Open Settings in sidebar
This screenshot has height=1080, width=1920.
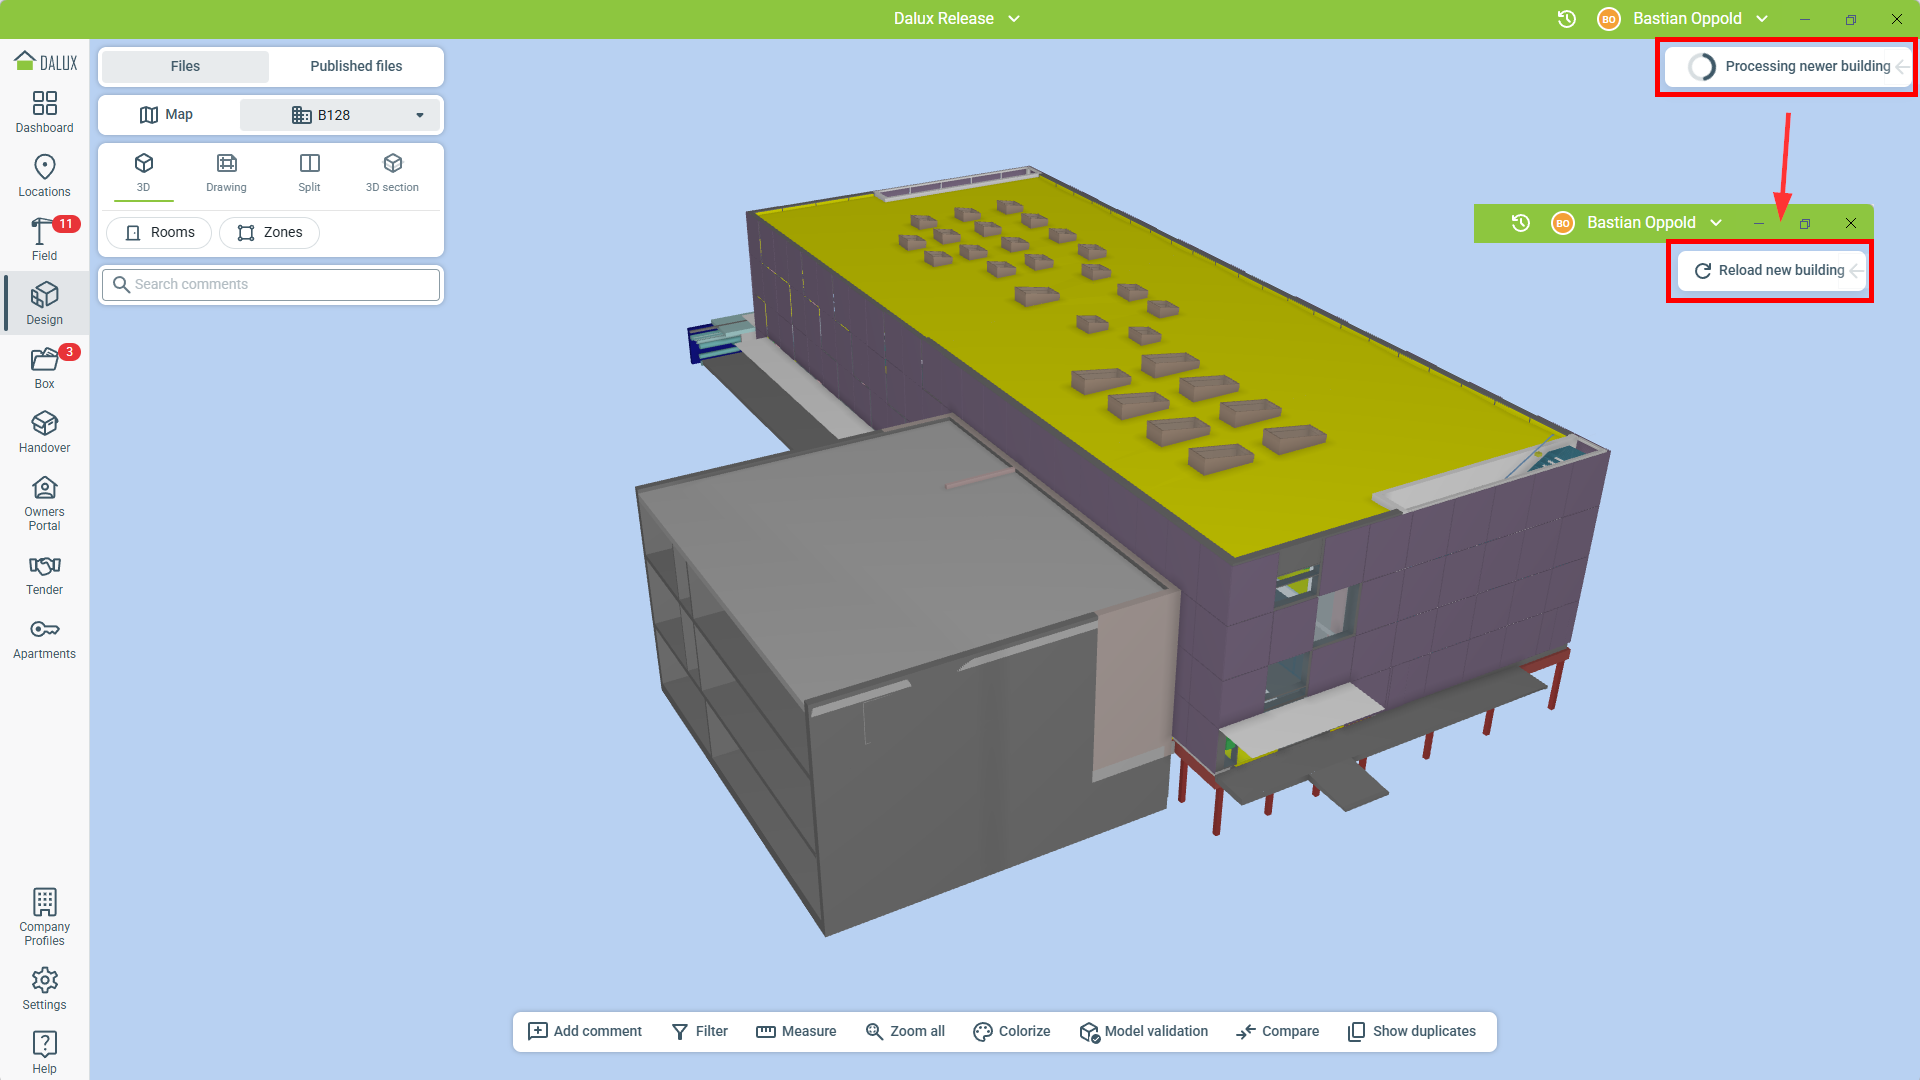44,989
